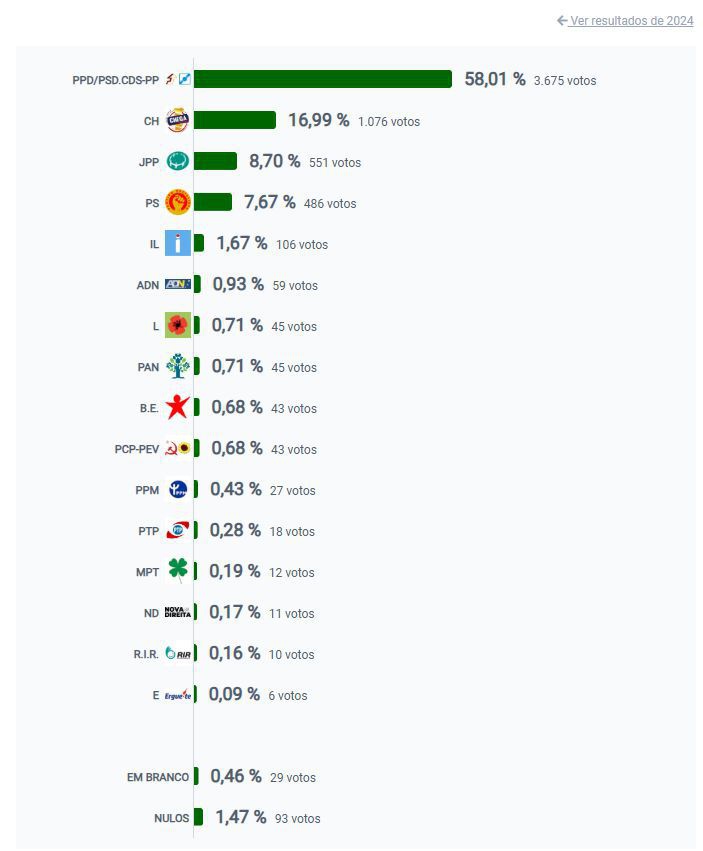This screenshot has height=851, width=703.
Task: Click the Iniciativa Liberal blue logo
Action: [177, 244]
